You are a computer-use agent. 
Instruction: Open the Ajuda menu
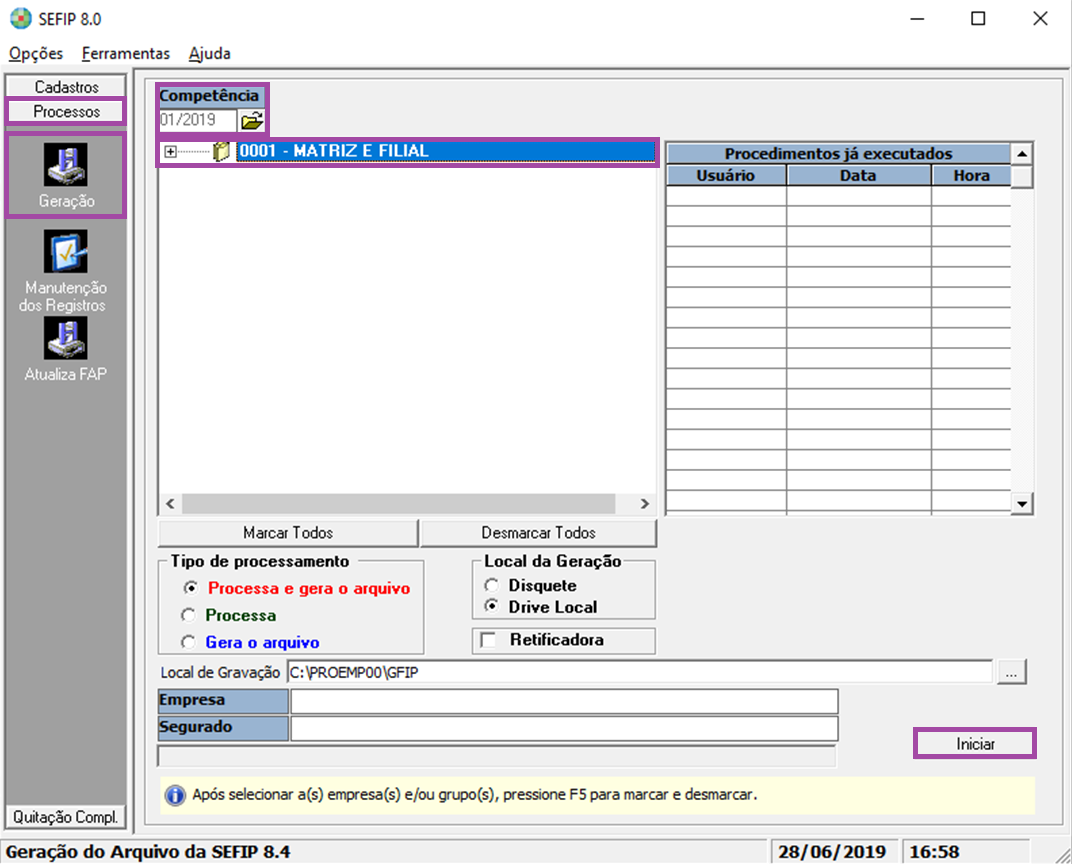click(x=209, y=53)
